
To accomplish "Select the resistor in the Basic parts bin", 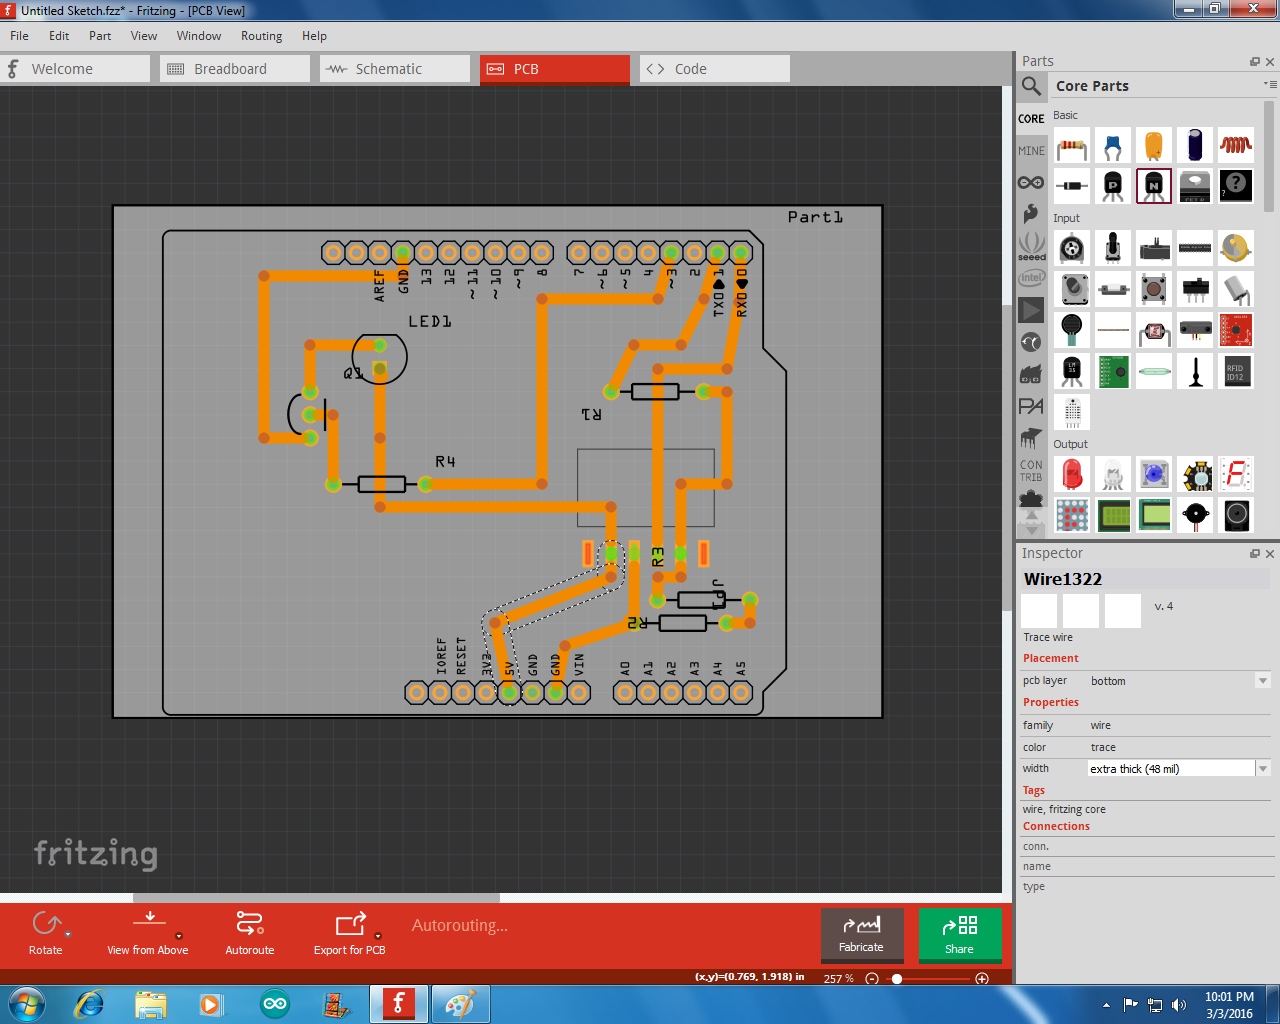I will tap(1071, 145).
